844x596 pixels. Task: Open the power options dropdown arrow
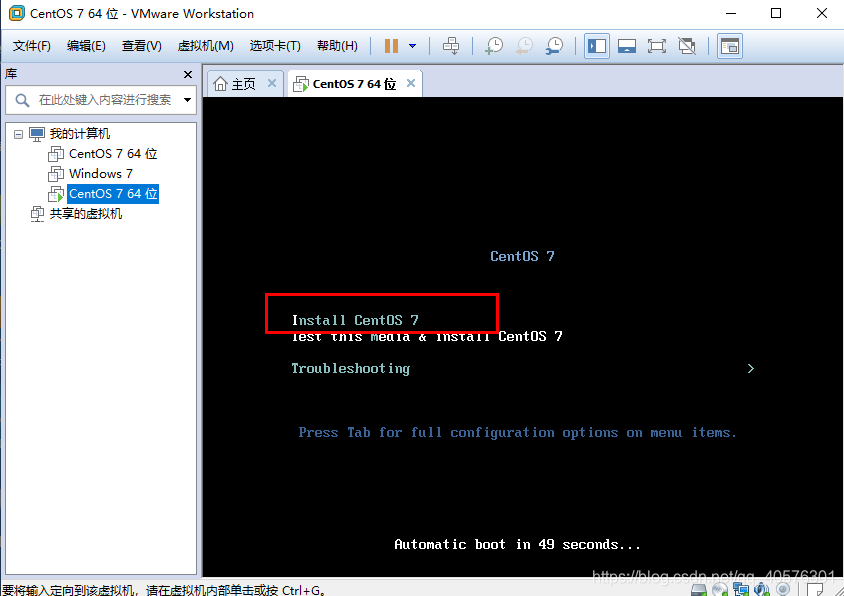coord(412,46)
